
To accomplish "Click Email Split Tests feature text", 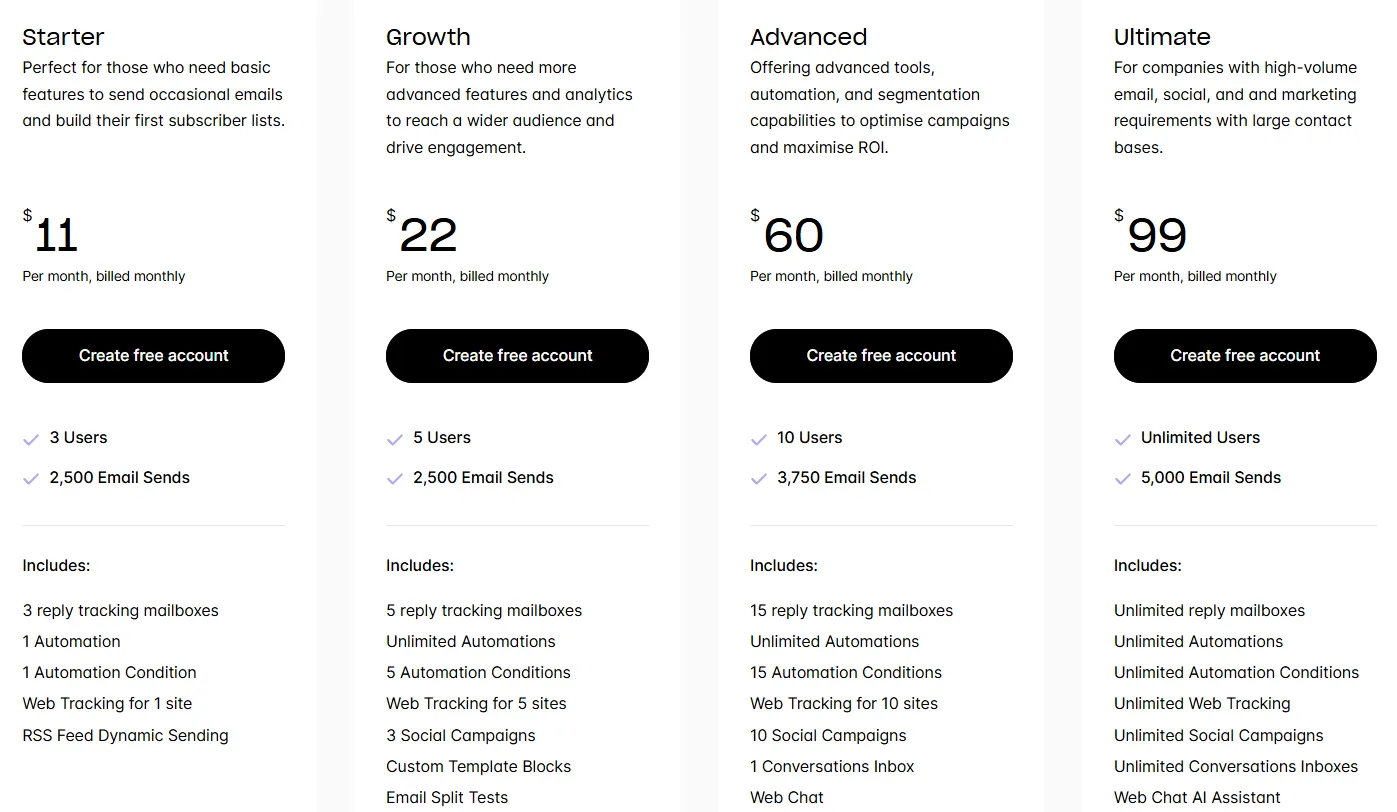I will [x=447, y=797].
